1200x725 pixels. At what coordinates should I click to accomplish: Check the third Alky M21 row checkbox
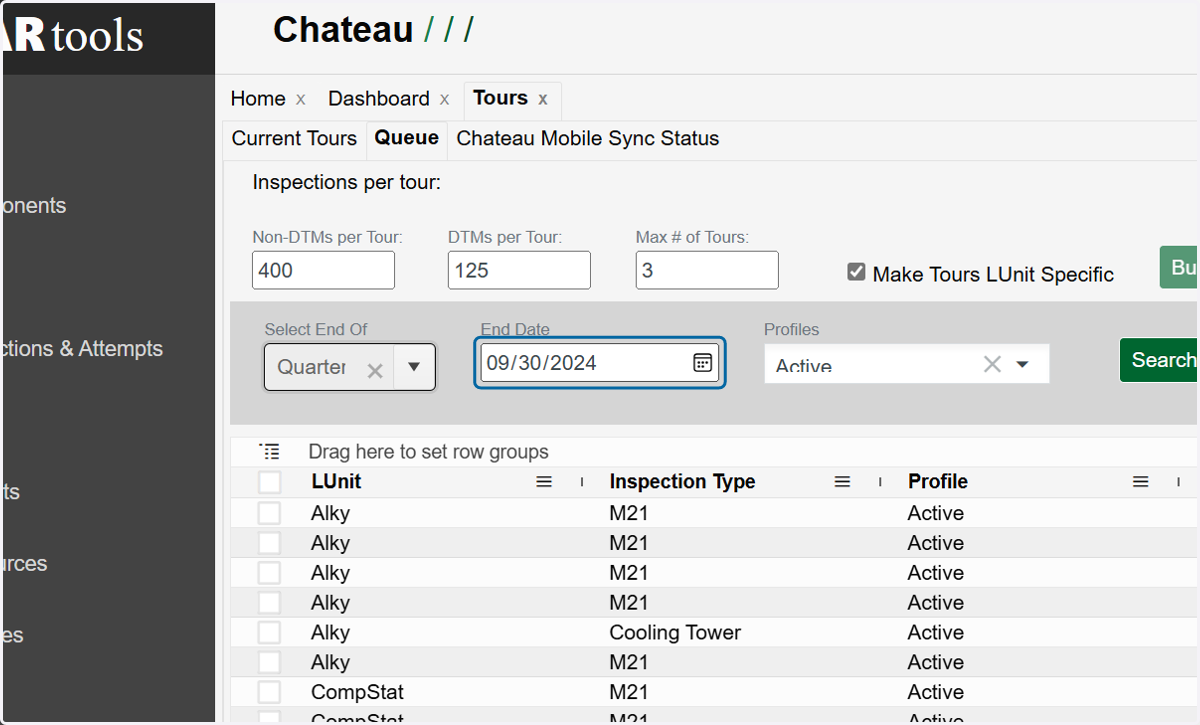click(270, 573)
